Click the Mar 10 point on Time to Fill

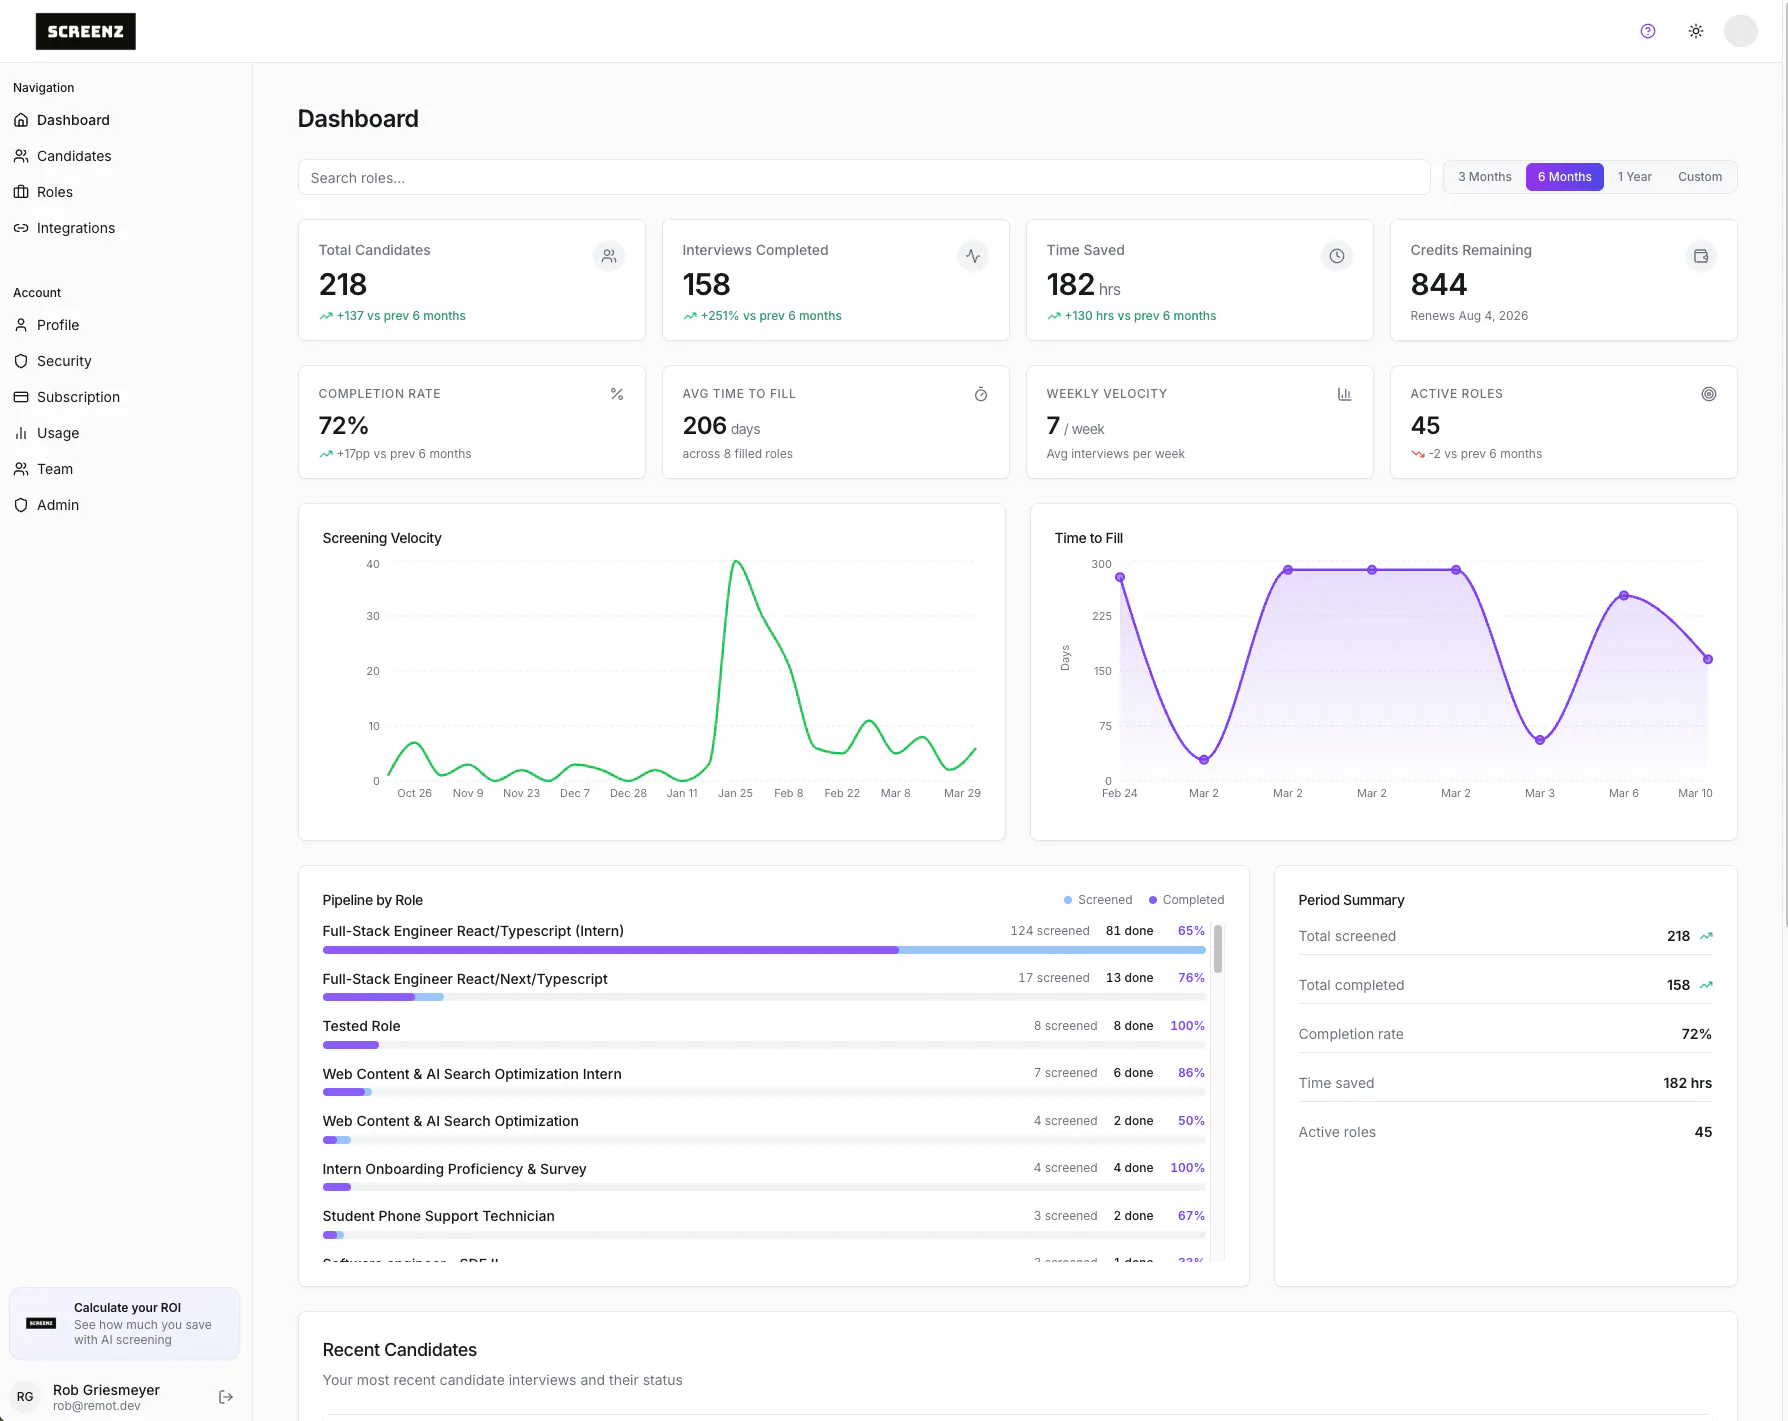point(1708,659)
